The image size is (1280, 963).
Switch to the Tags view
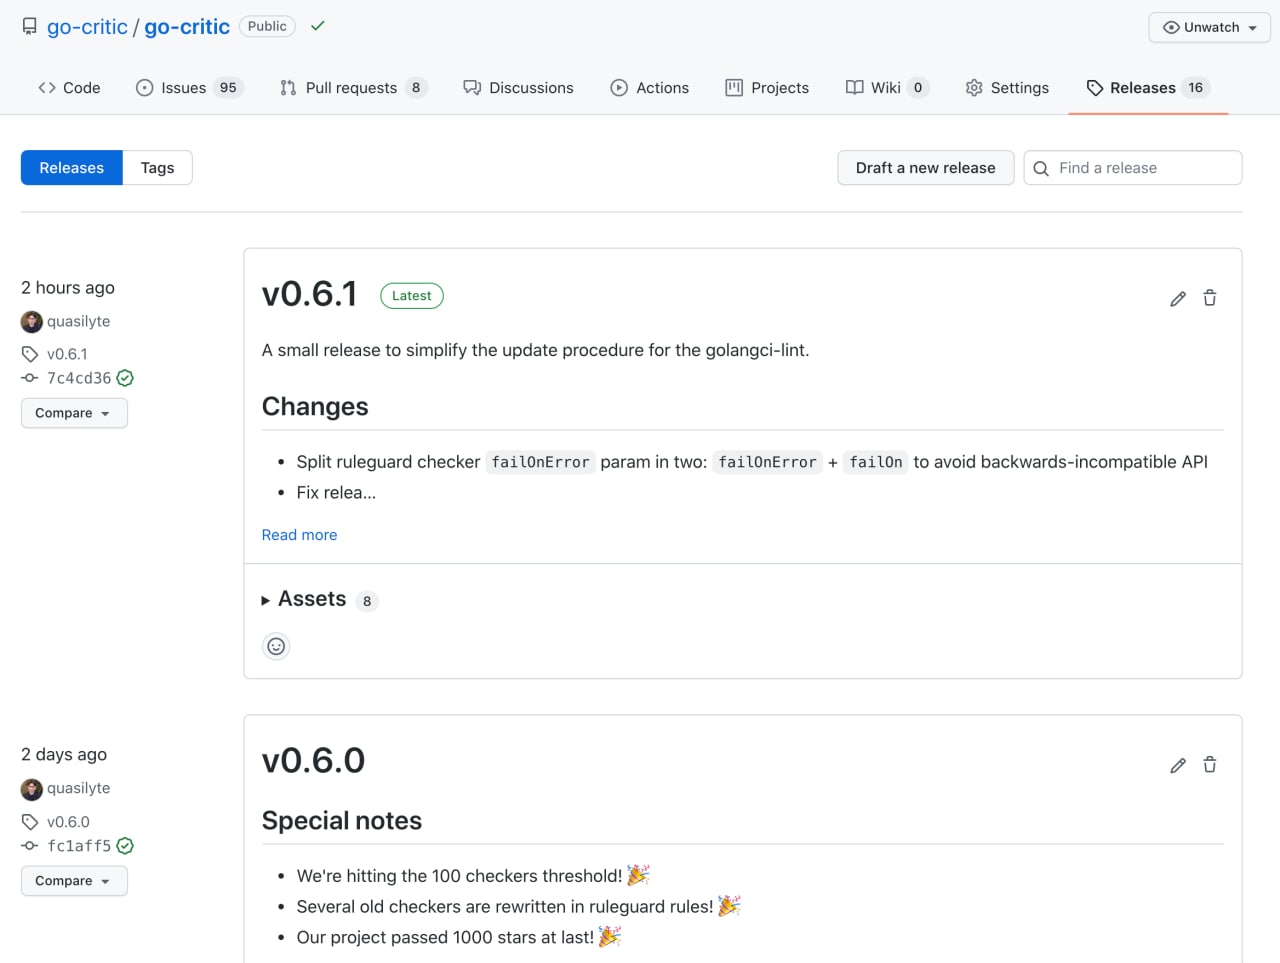pos(157,168)
